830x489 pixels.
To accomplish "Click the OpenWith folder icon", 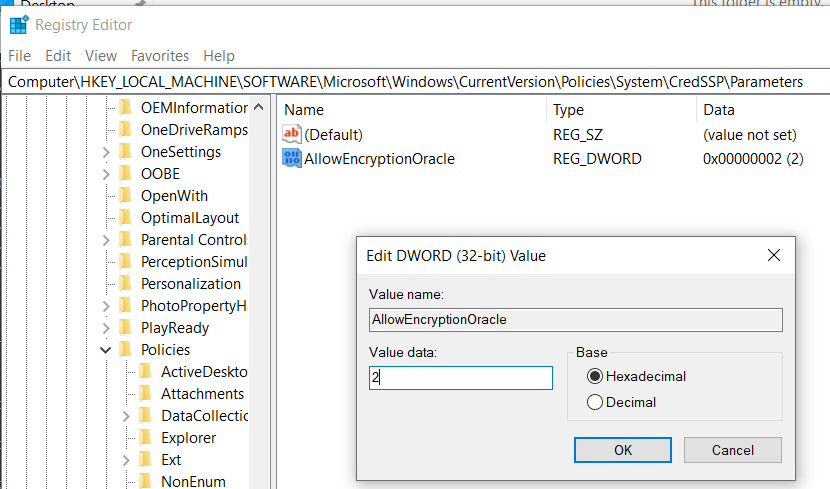I will [x=125, y=196].
